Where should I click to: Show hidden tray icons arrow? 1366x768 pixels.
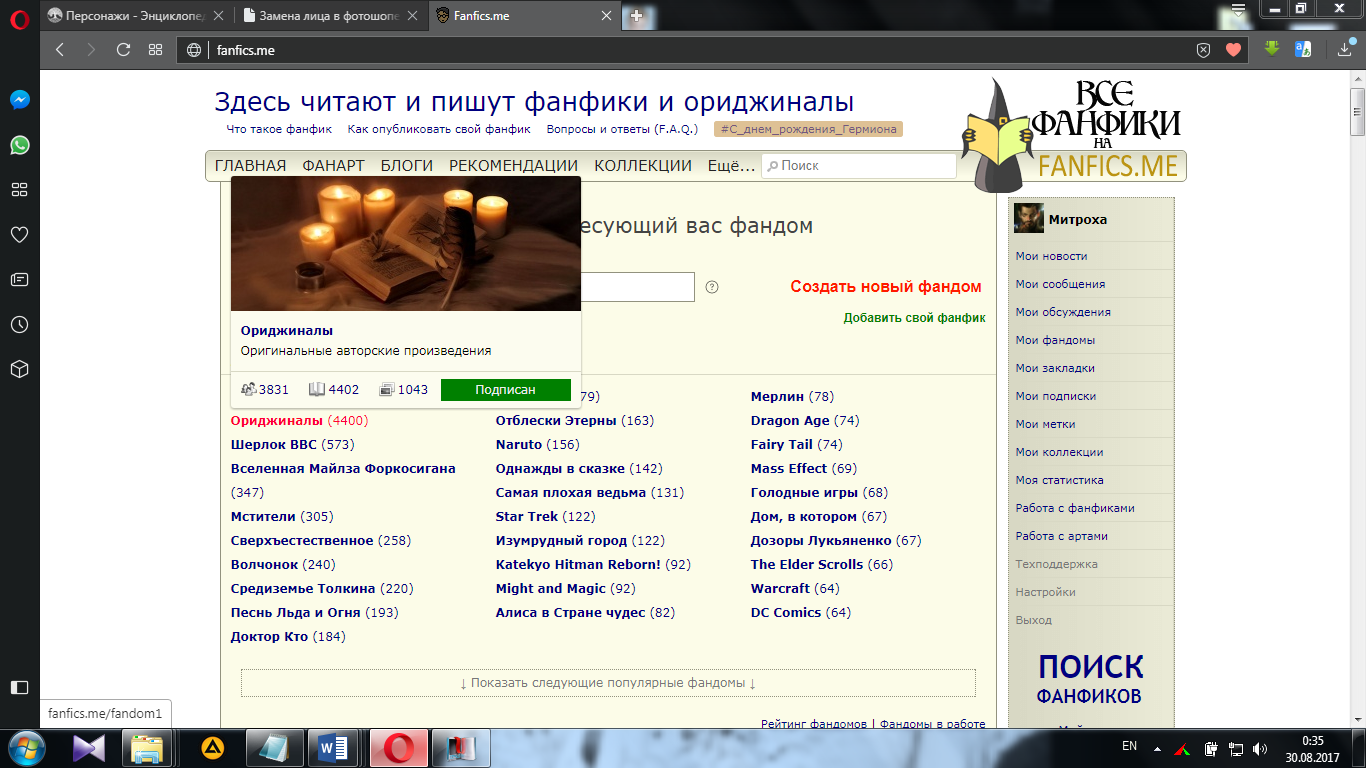(x=1158, y=747)
